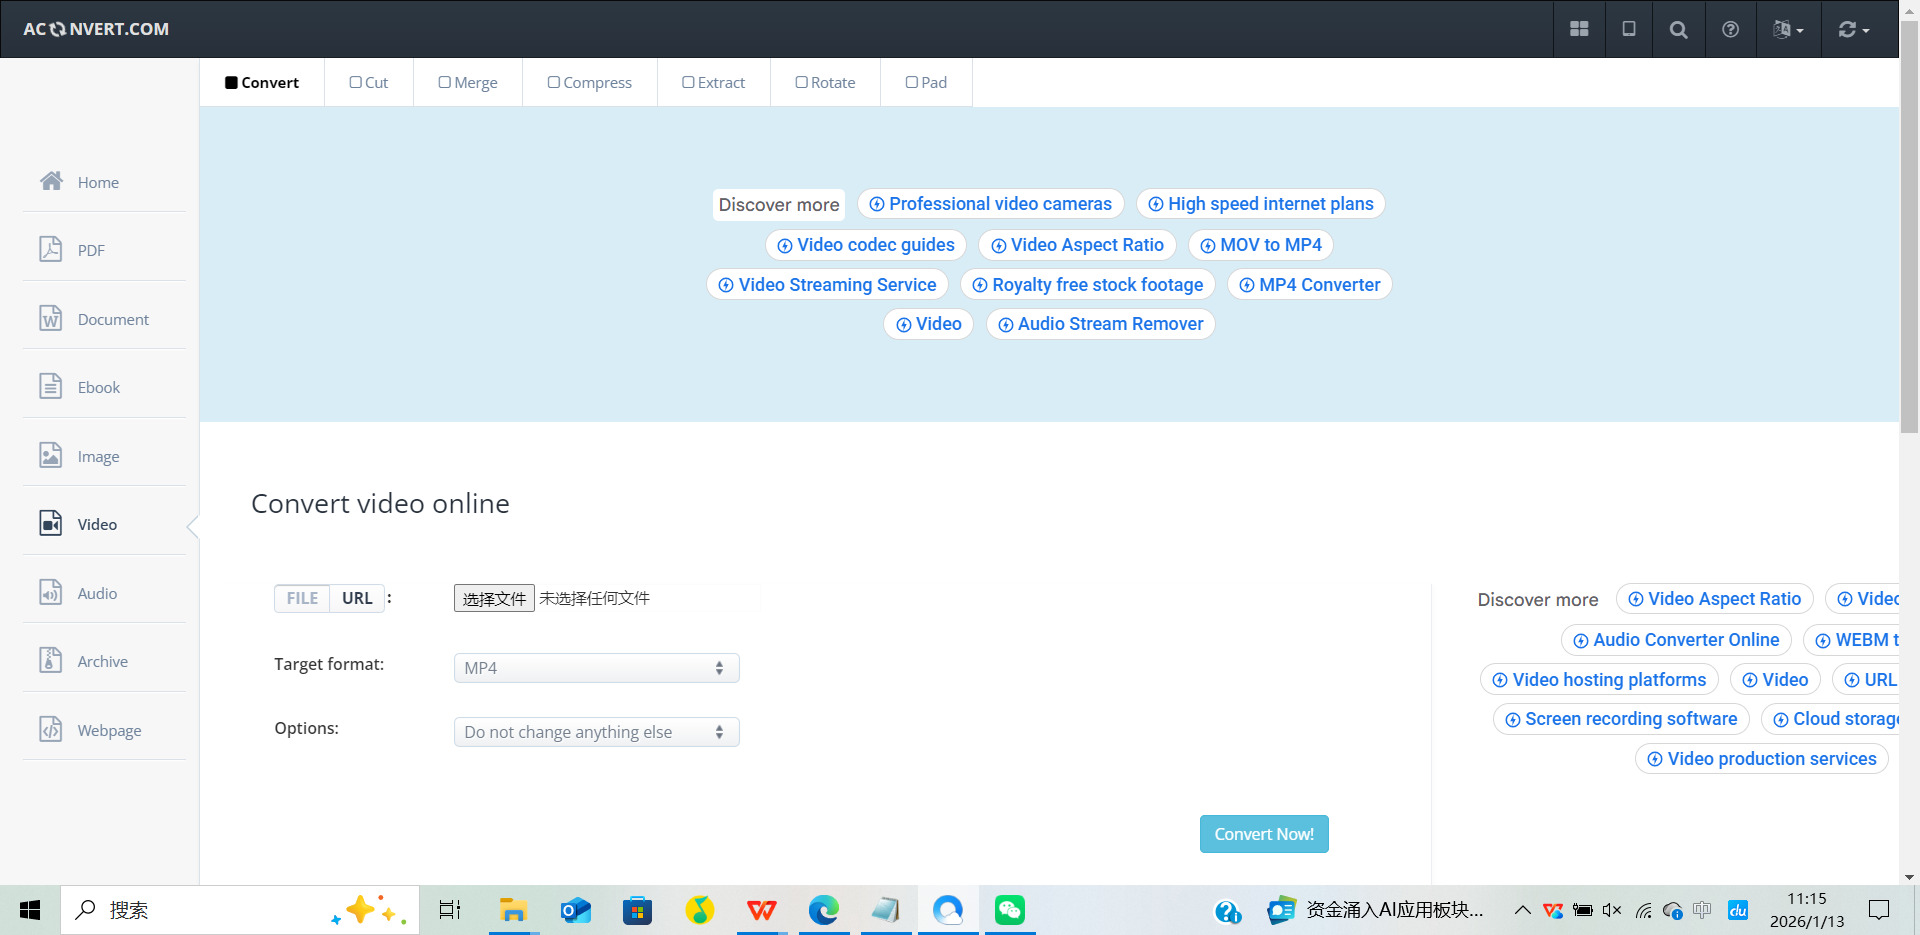Click the mobile device icon in the header
1920x935 pixels.
click(x=1629, y=29)
